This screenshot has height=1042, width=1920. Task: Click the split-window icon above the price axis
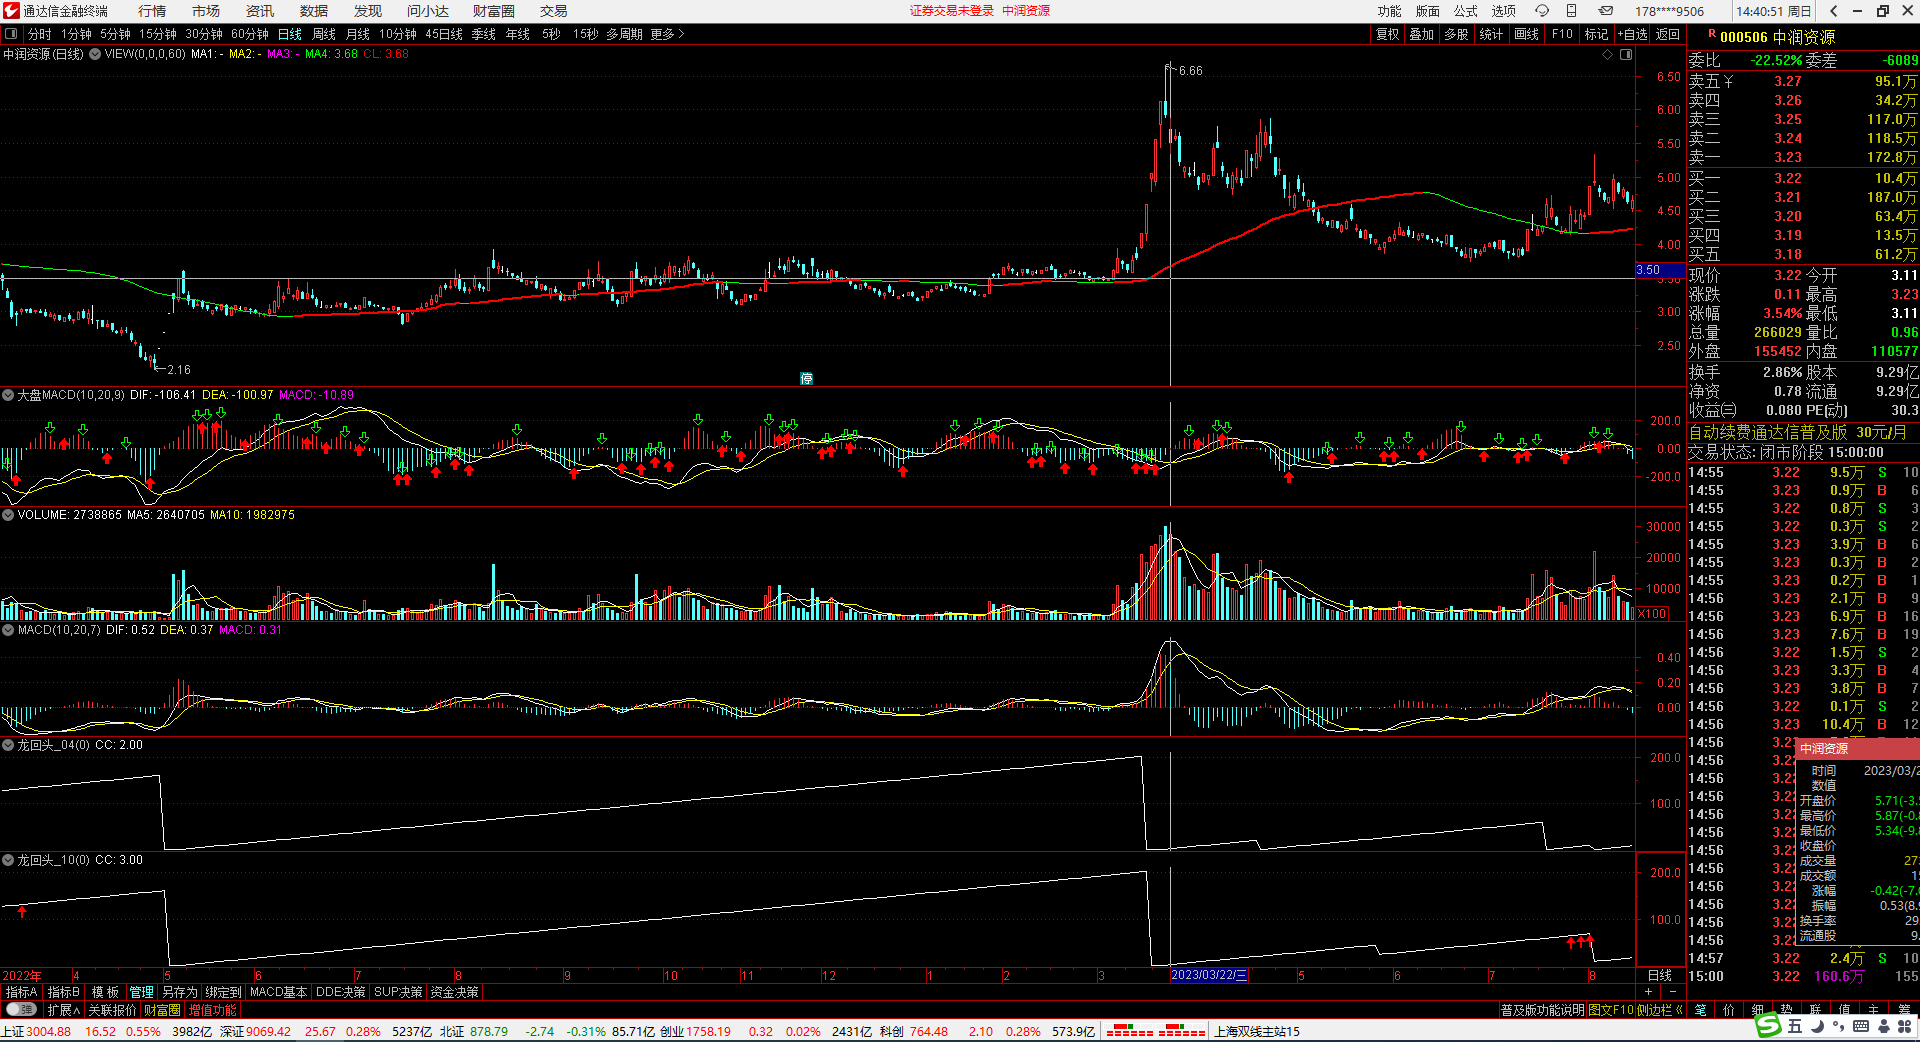(x=1626, y=54)
